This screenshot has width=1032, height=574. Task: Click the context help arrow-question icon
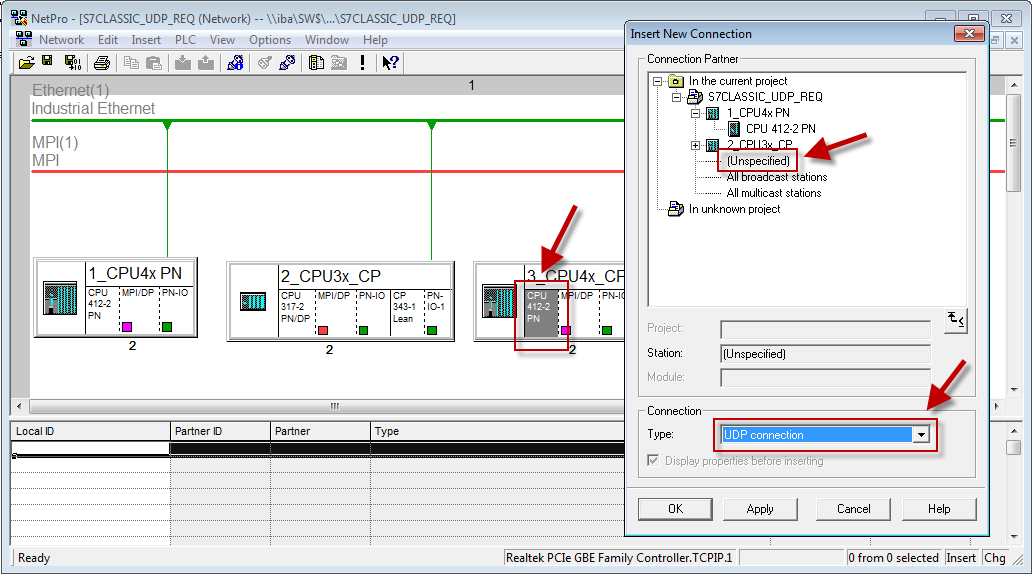[391, 63]
